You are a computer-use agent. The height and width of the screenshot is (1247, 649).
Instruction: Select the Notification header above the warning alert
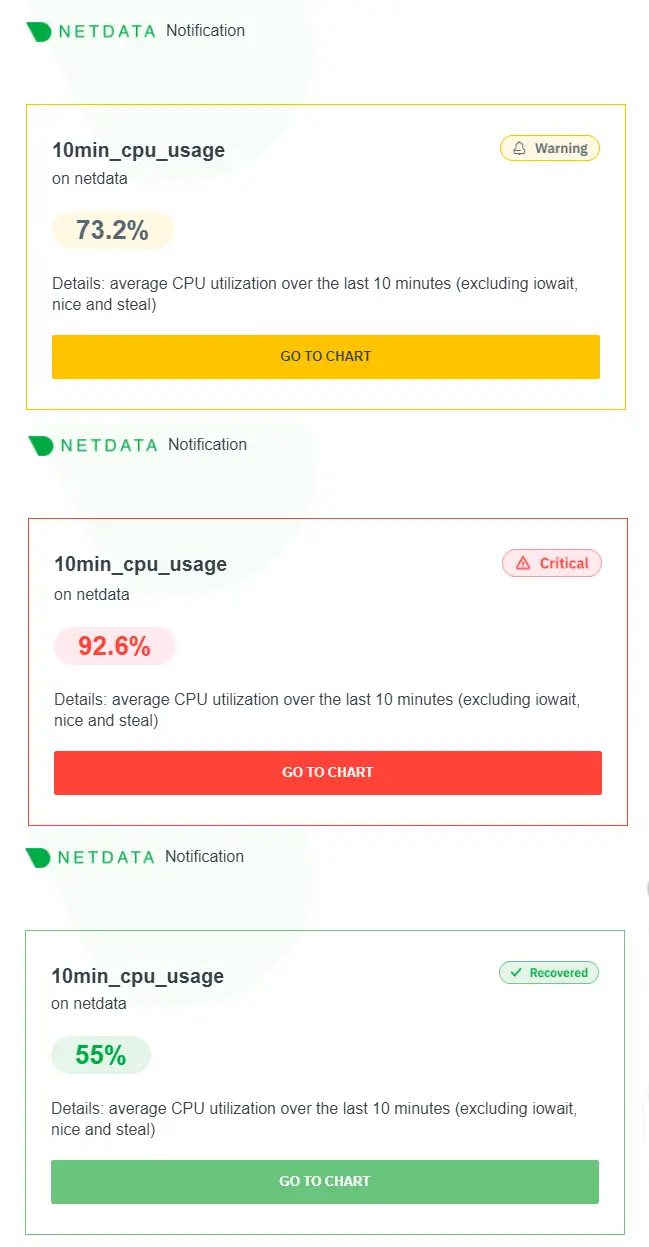(205, 31)
